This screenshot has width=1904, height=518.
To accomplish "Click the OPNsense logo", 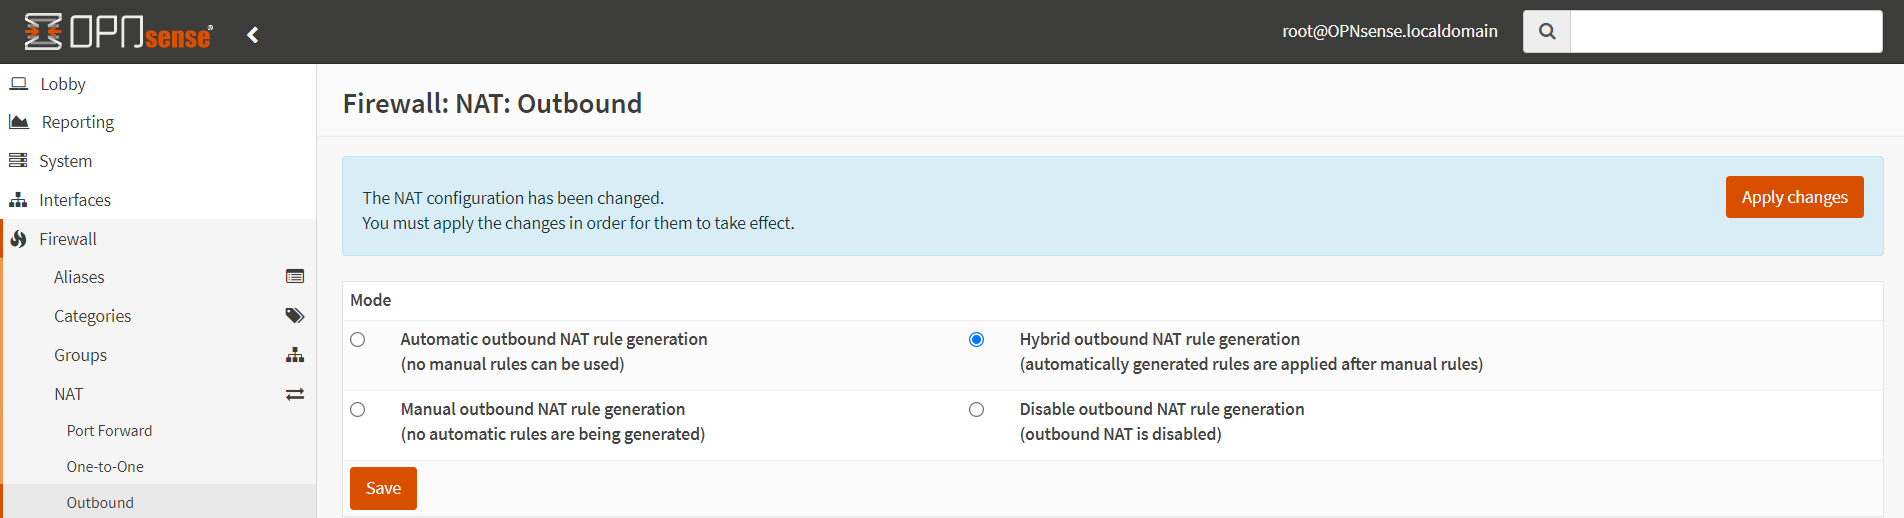I will [x=118, y=32].
